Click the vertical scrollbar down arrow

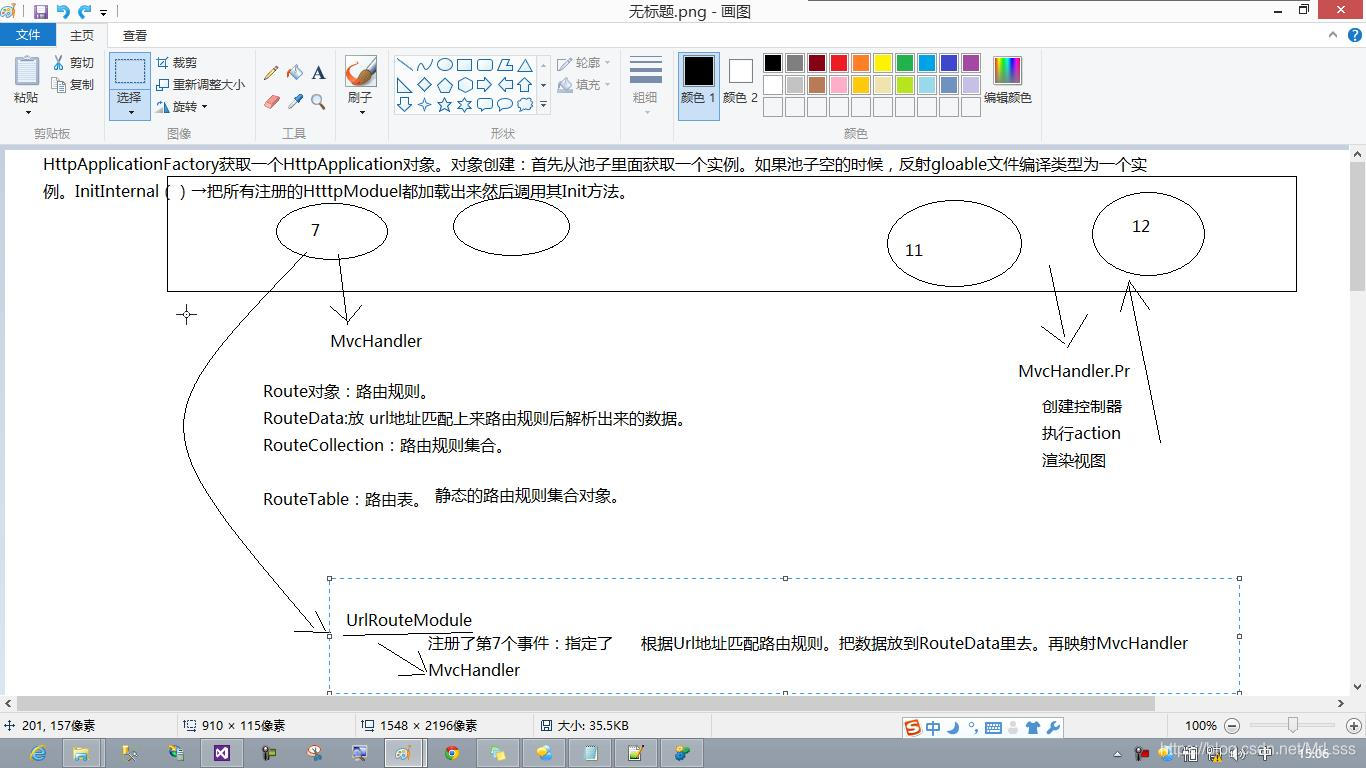point(1357,686)
